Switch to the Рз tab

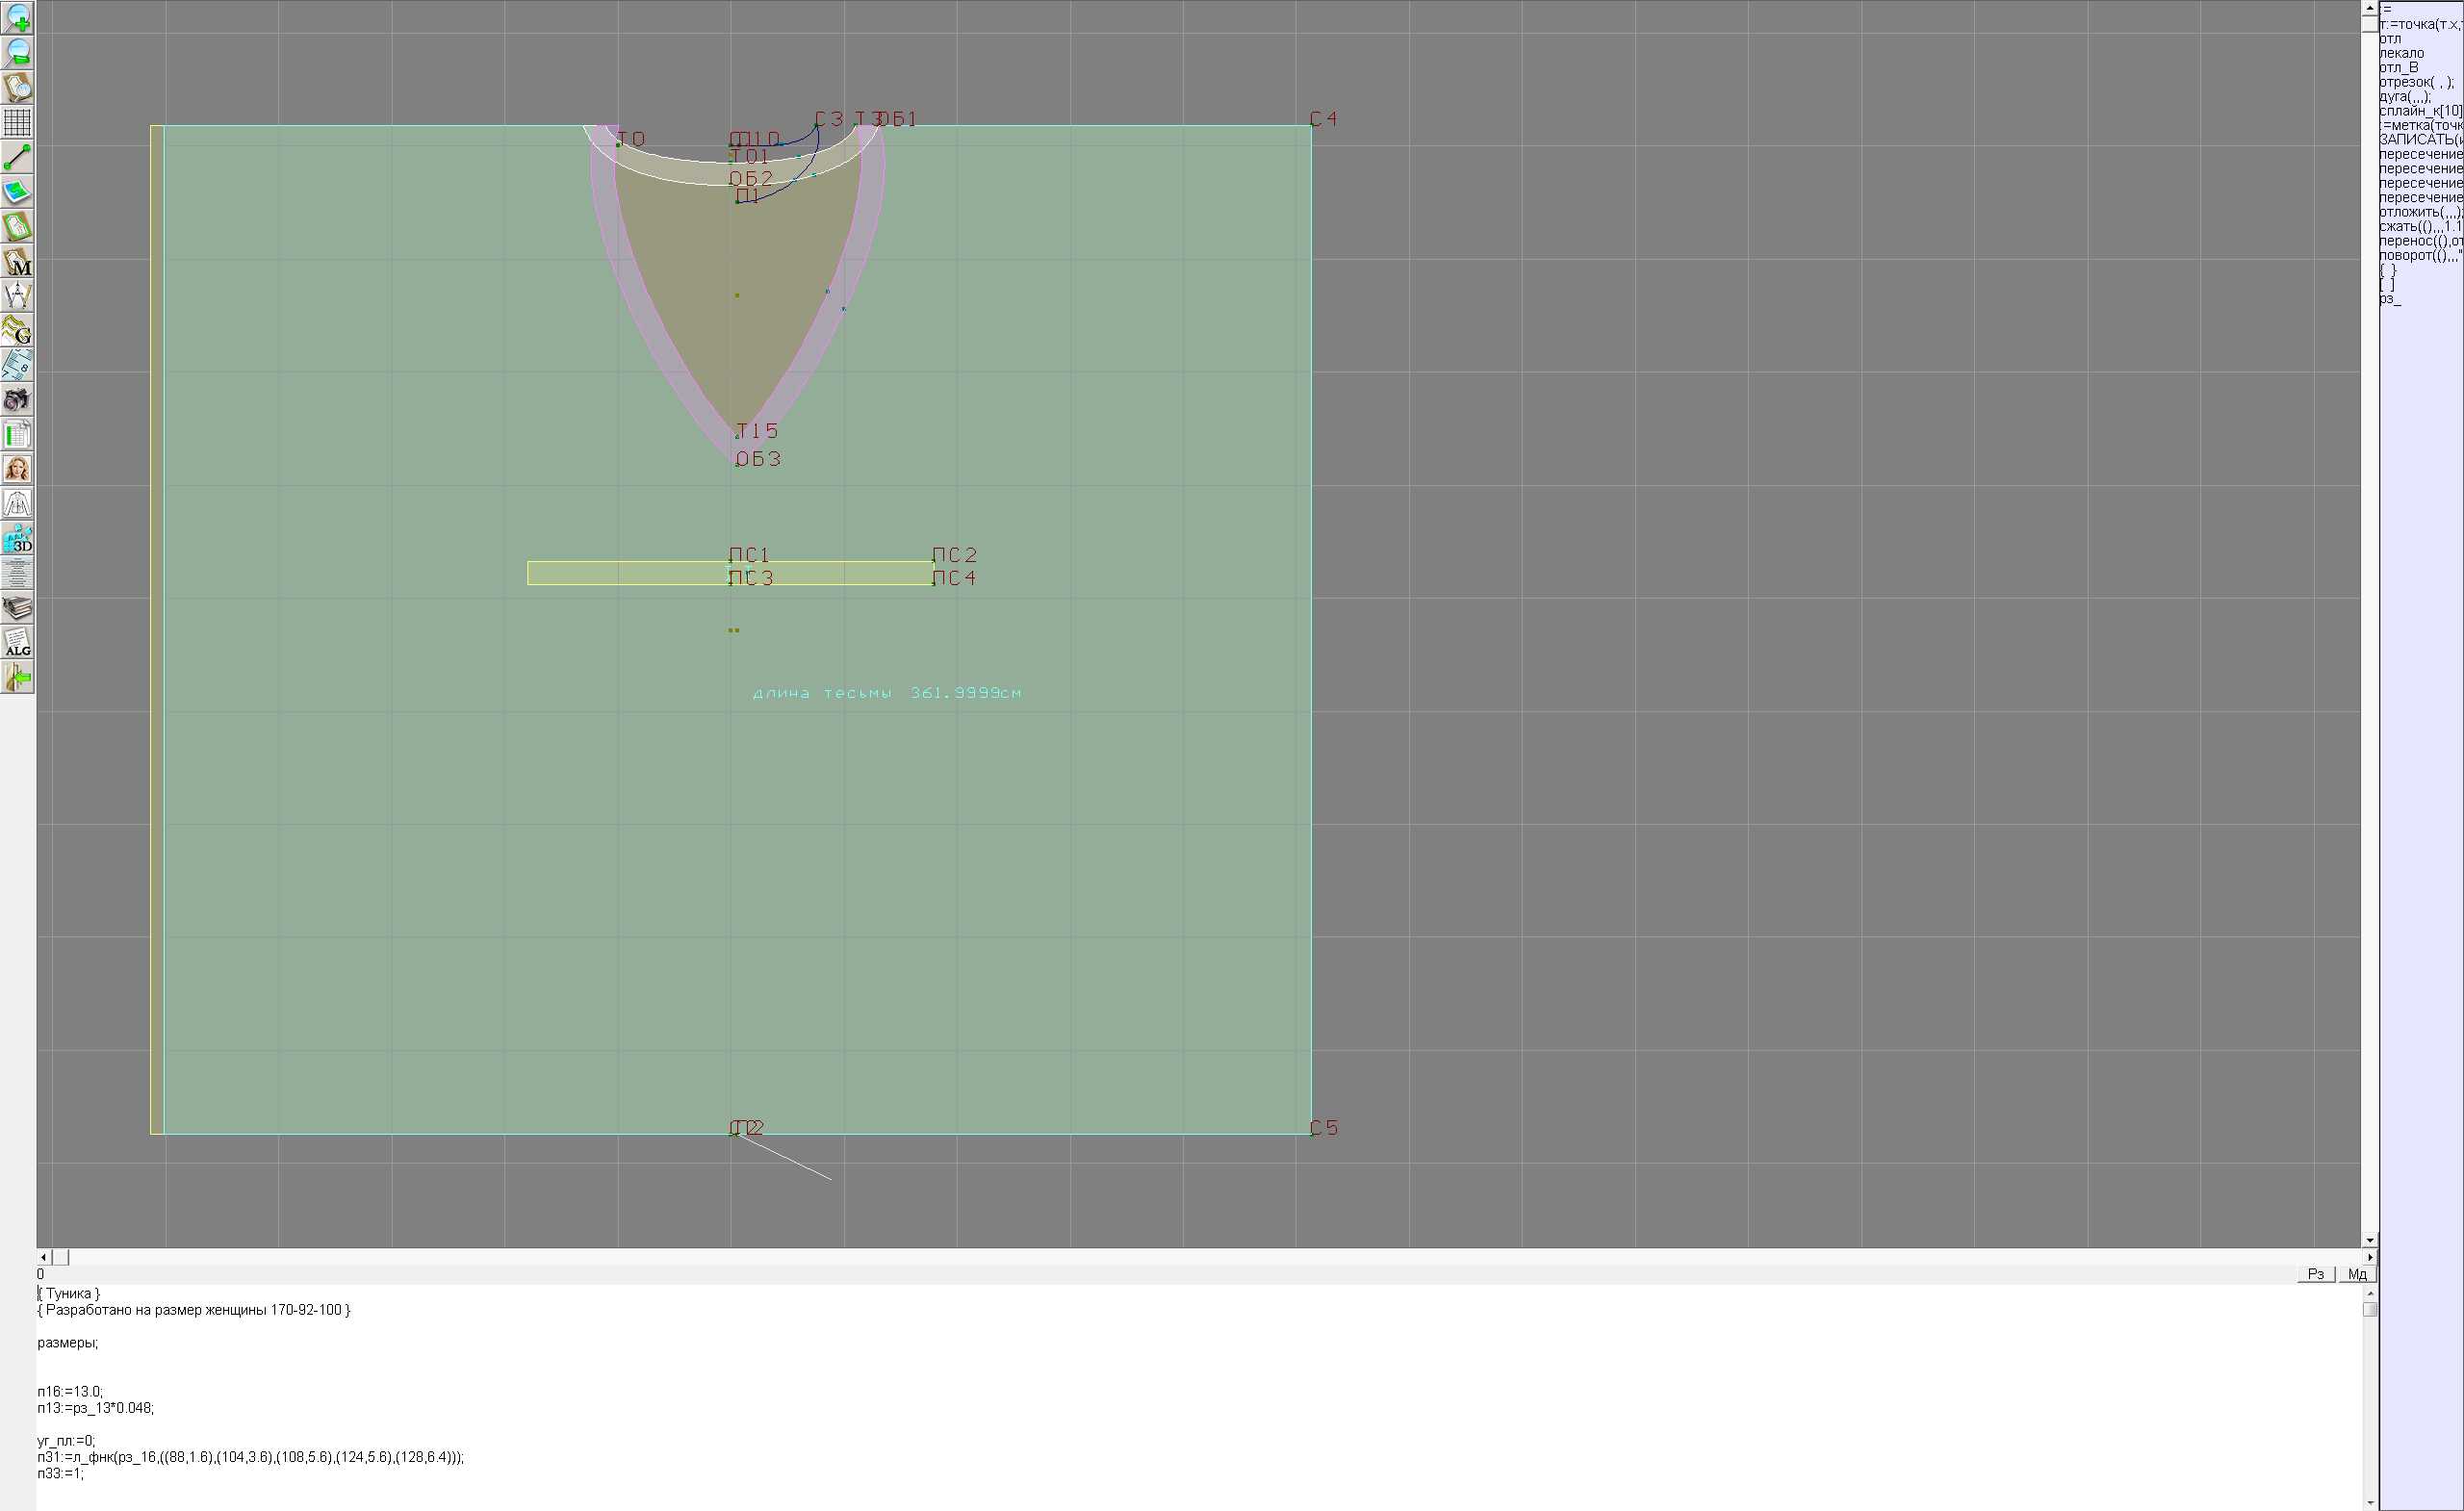pyautogui.click(x=2316, y=1274)
